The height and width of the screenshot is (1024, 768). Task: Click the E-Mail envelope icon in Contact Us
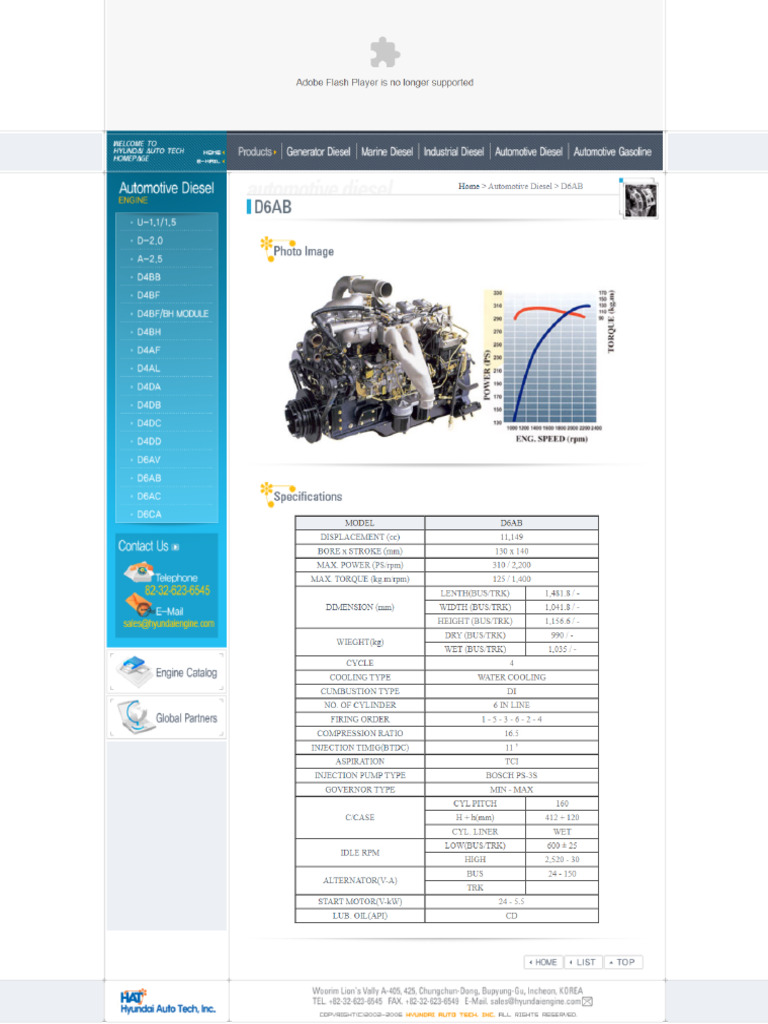pos(139,605)
